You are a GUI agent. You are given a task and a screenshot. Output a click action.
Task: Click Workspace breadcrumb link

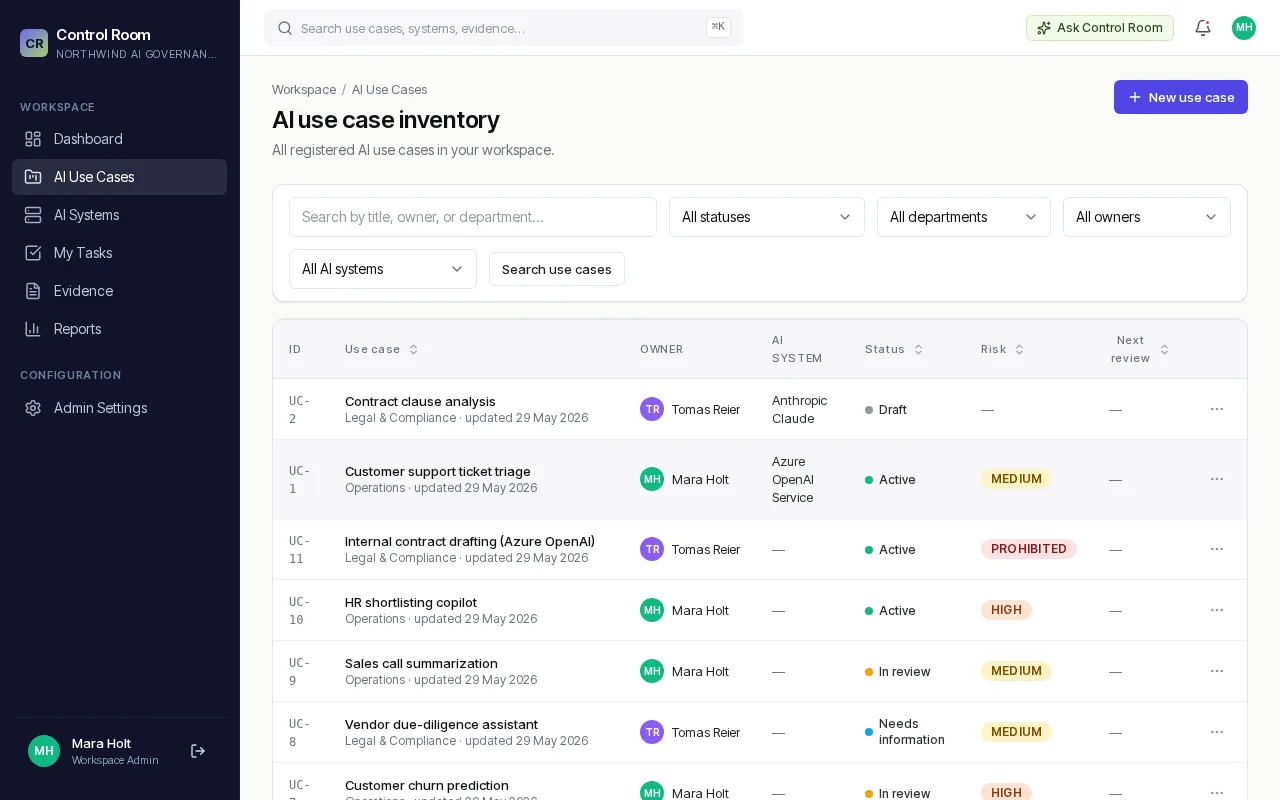click(x=304, y=90)
